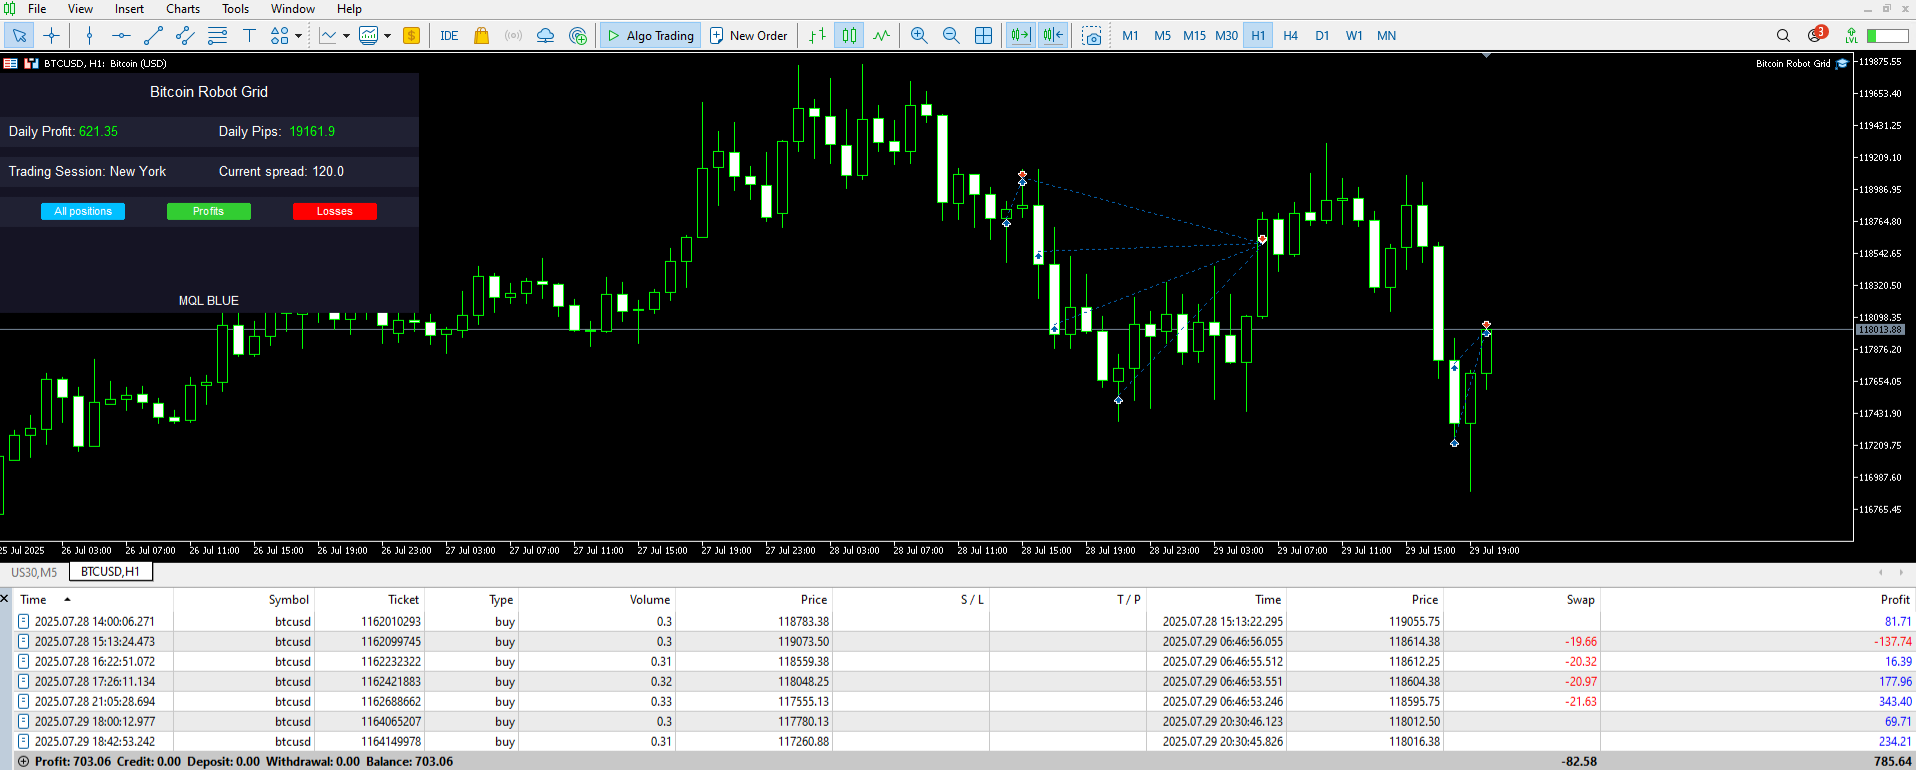Viewport: 1916px width, 770px height.
Task: Open the trading signals icon
Action: coord(513,36)
